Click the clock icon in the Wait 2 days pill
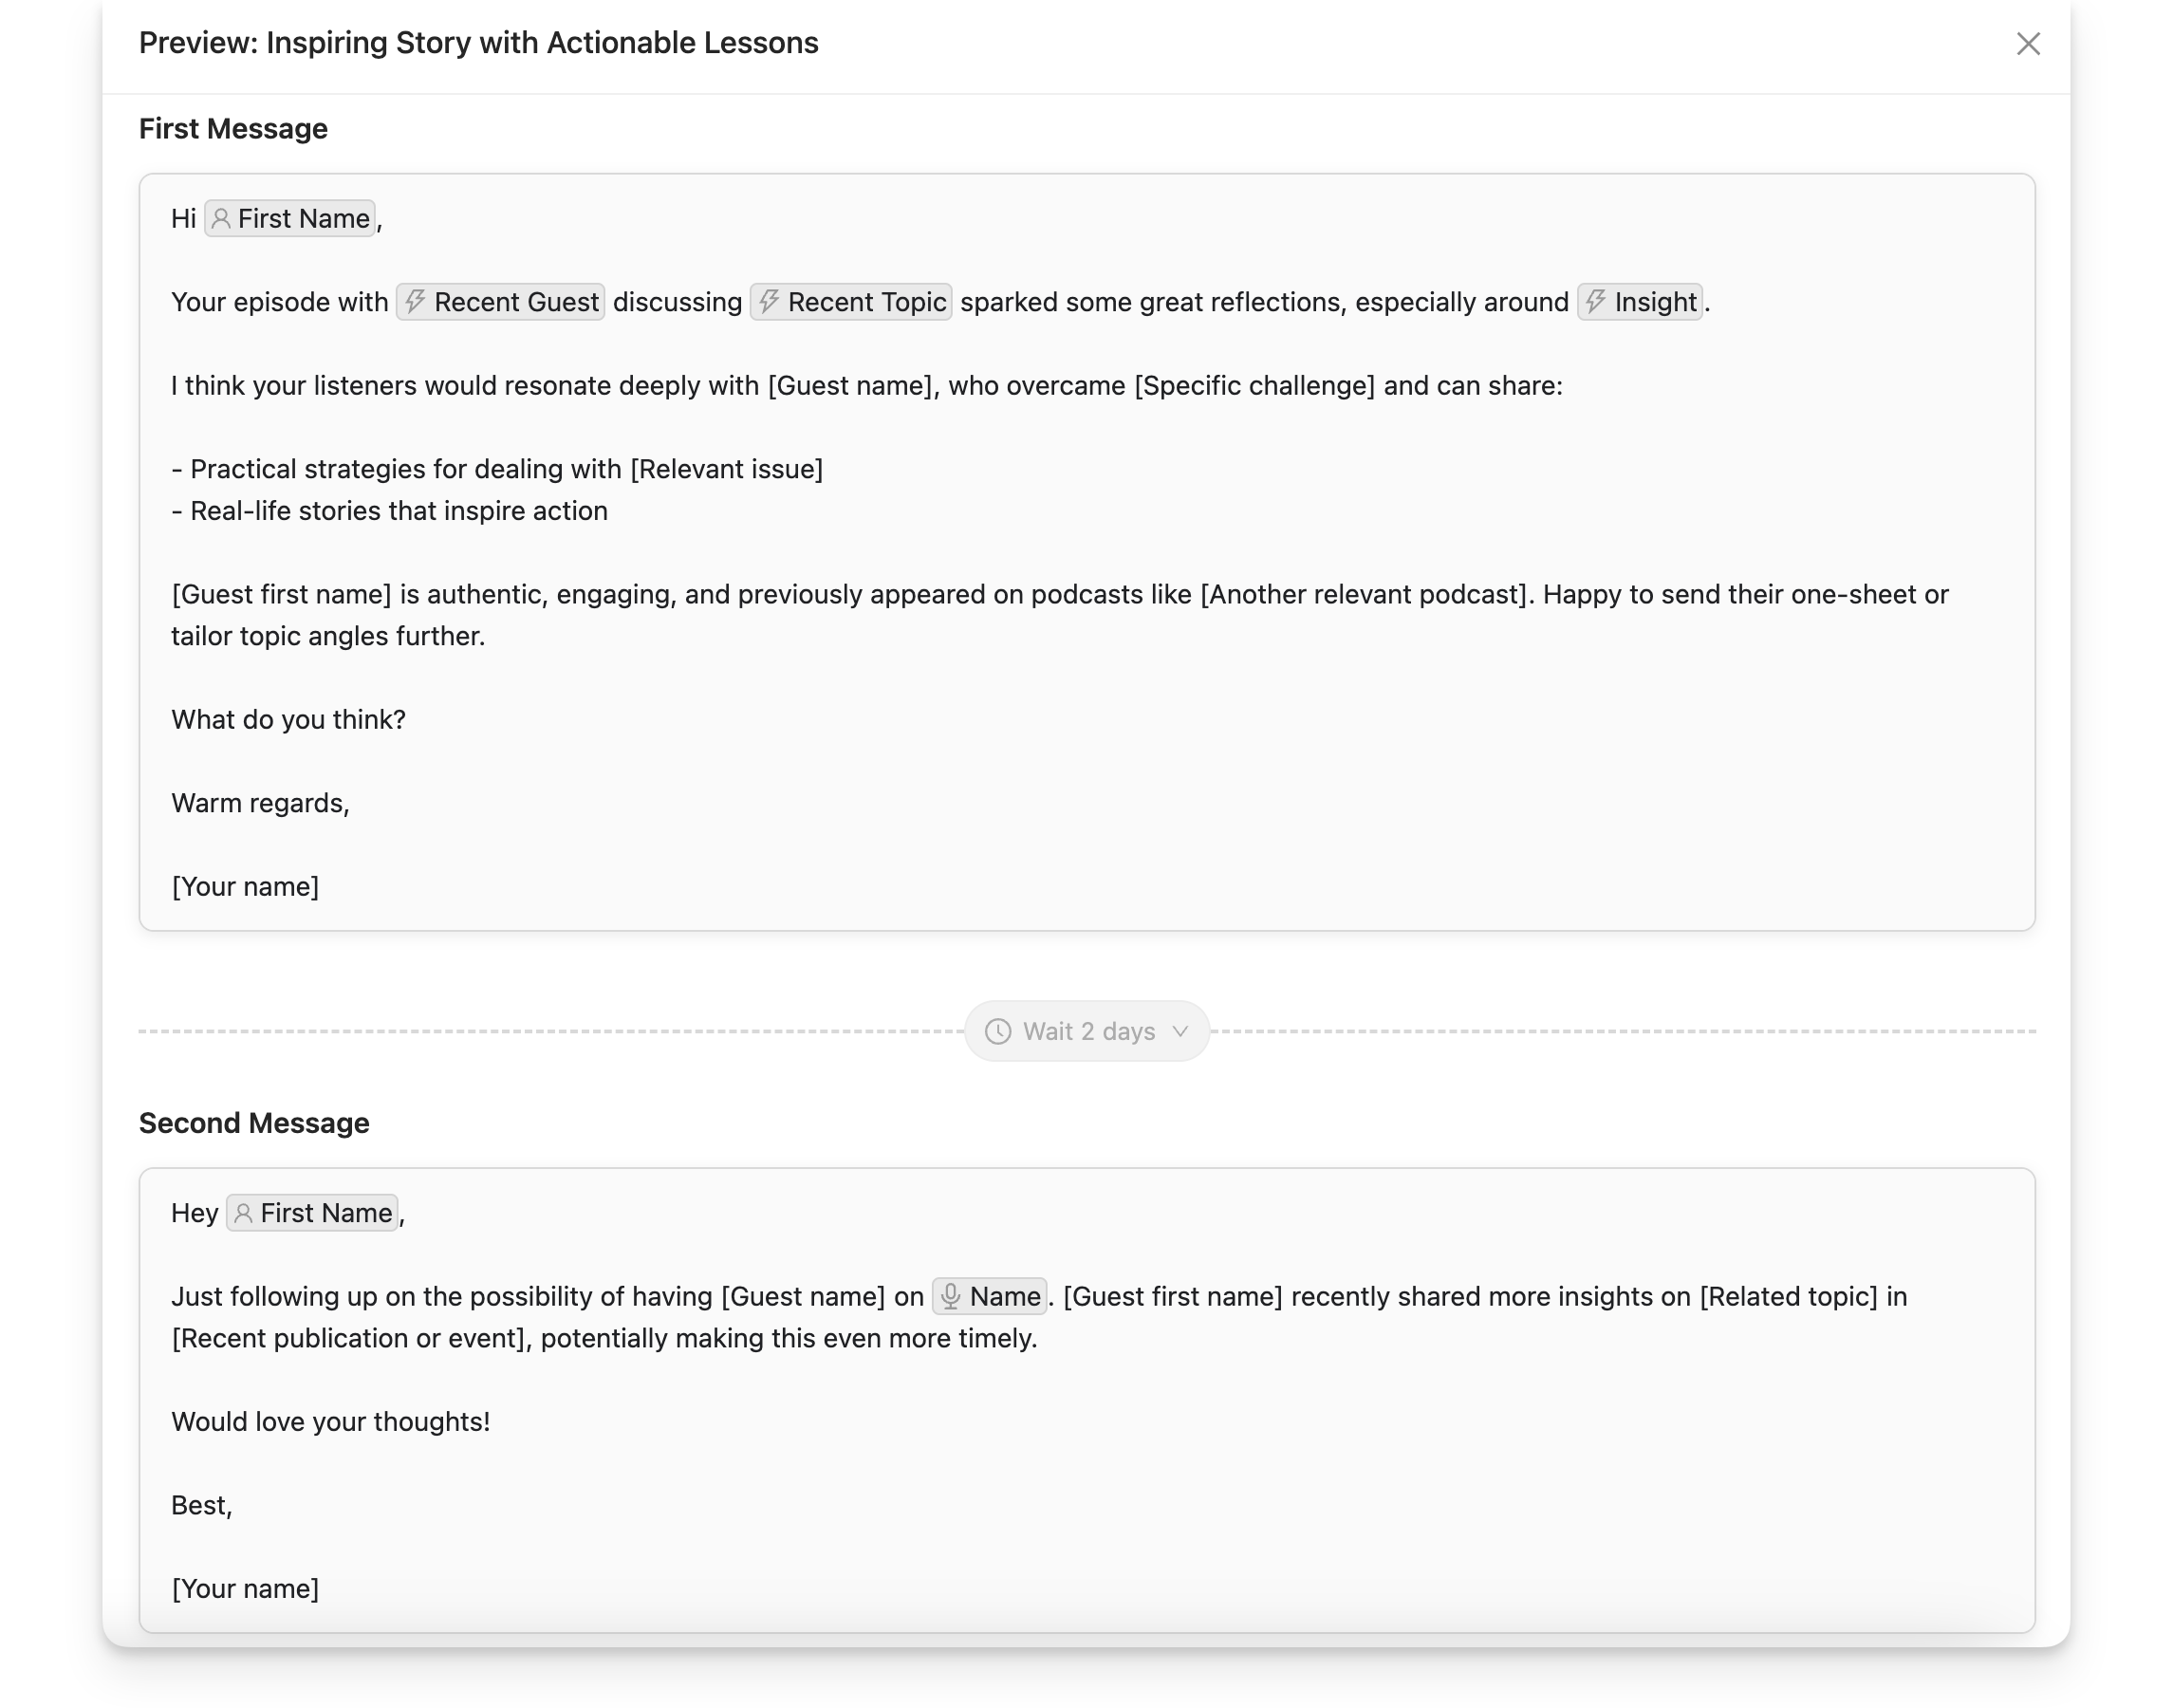Image resolution: width=2173 pixels, height=1708 pixels. point(999,1031)
